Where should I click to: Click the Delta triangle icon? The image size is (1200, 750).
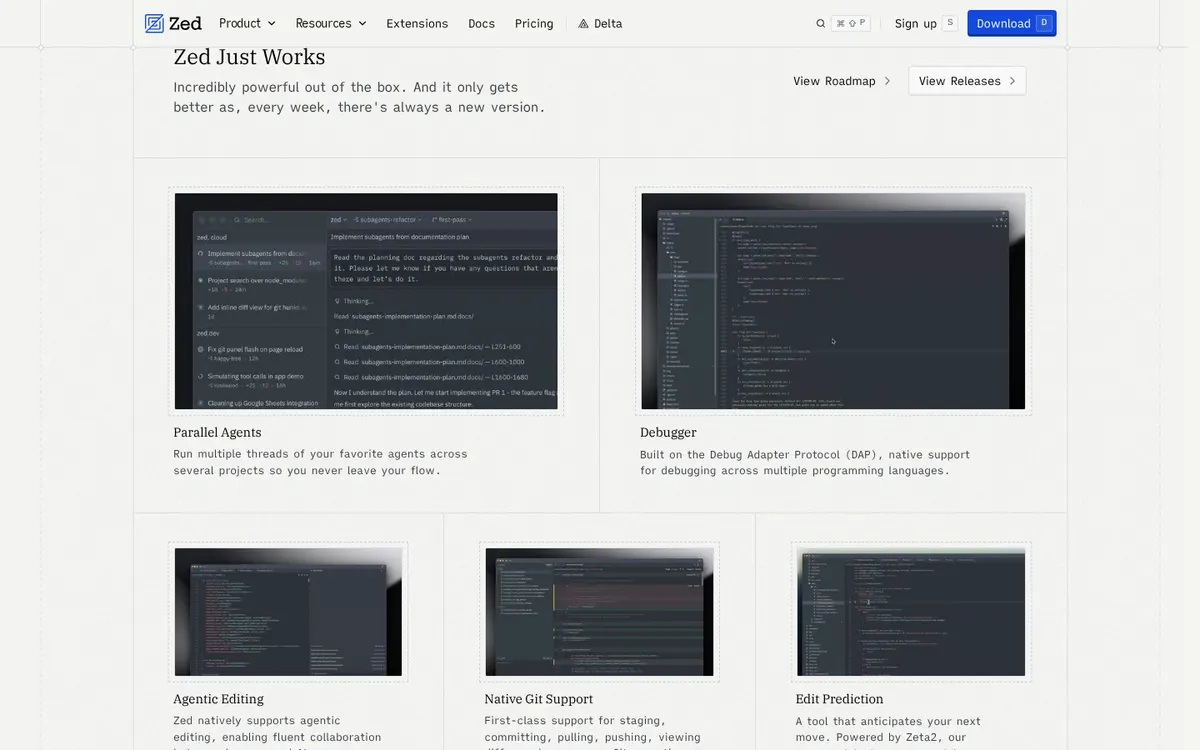pyautogui.click(x=583, y=23)
